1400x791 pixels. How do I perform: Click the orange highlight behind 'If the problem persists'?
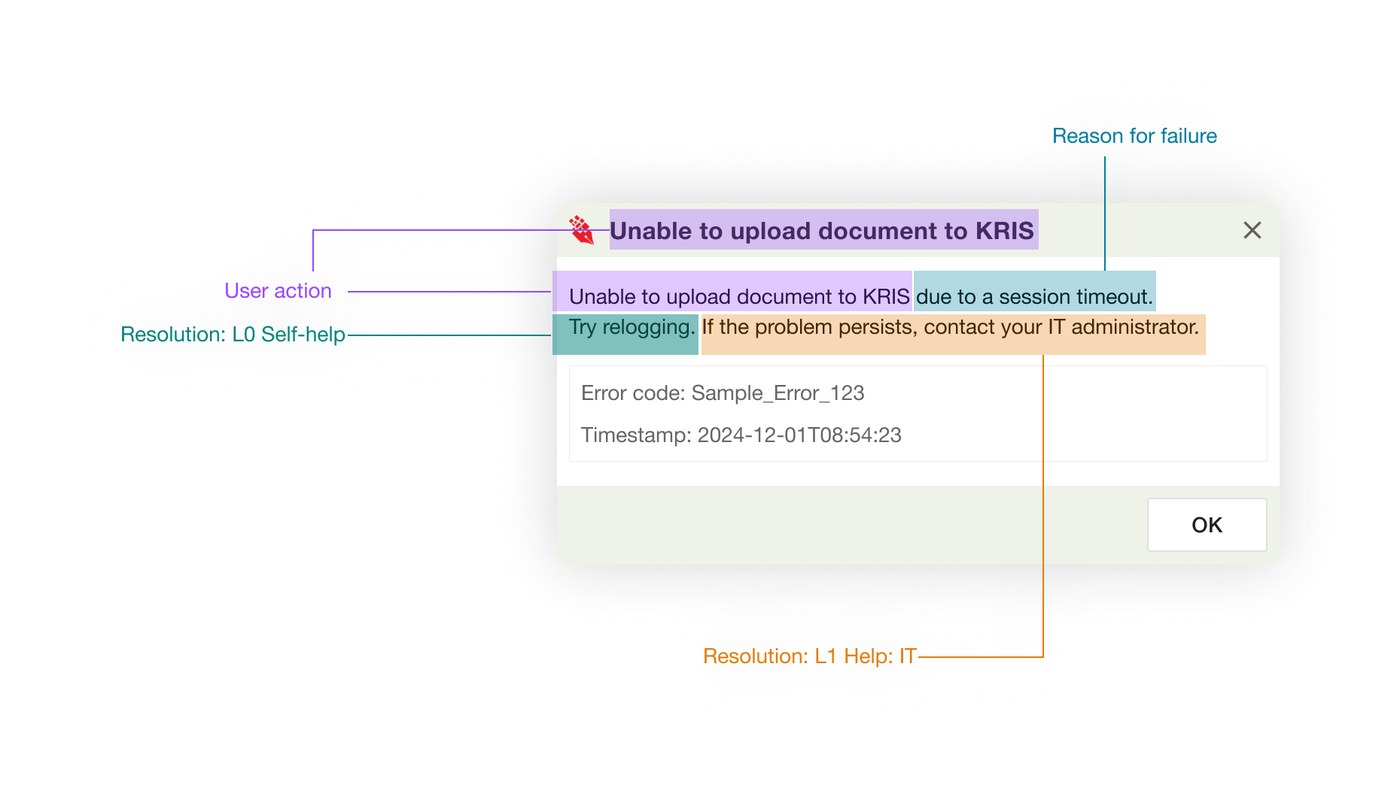click(x=953, y=335)
